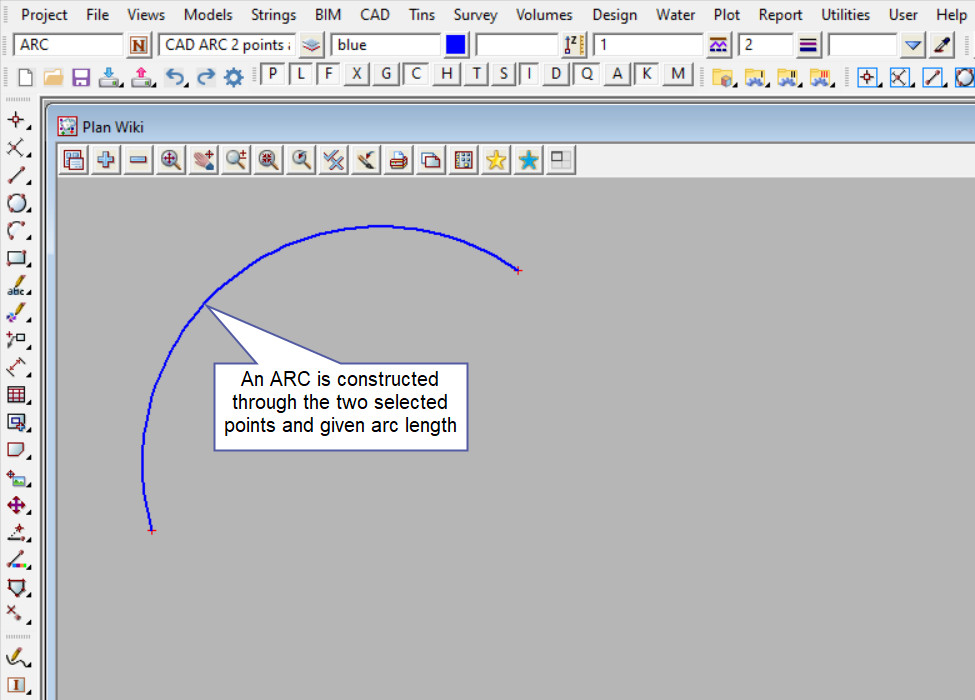The height and width of the screenshot is (700, 975).
Task: Click the N name button beside ARC
Action: pyautogui.click(x=138, y=45)
